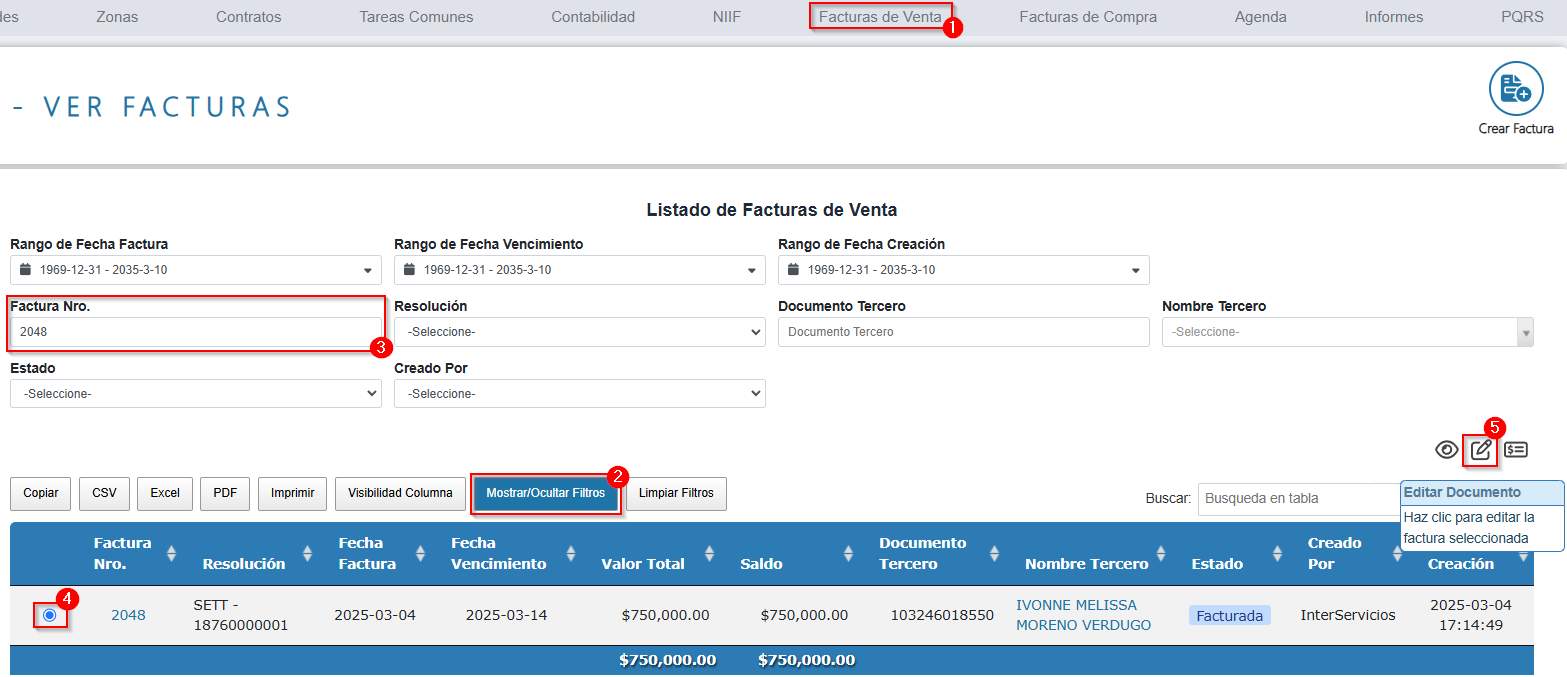
Task: Sort table by Estado column arrows
Action: [1277, 553]
